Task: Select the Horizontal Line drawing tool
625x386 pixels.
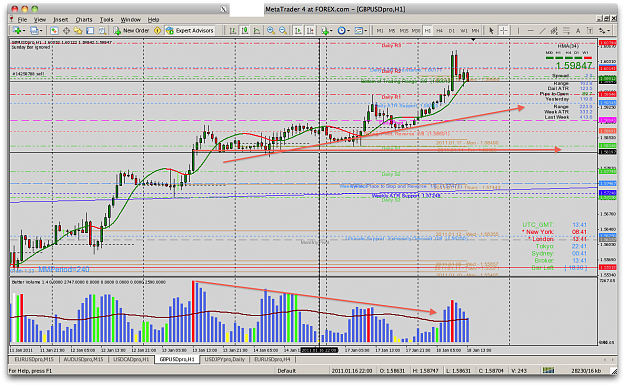Action: click(x=530, y=30)
